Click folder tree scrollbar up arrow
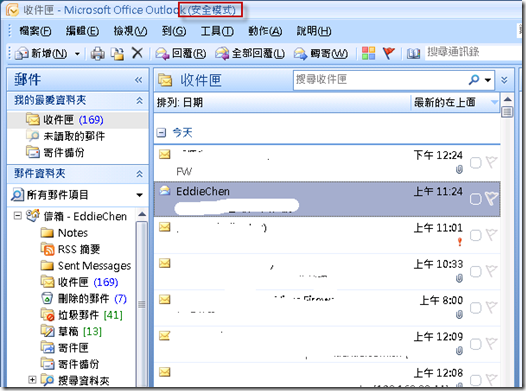Viewport: 526px width, 391px height. point(142,214)
